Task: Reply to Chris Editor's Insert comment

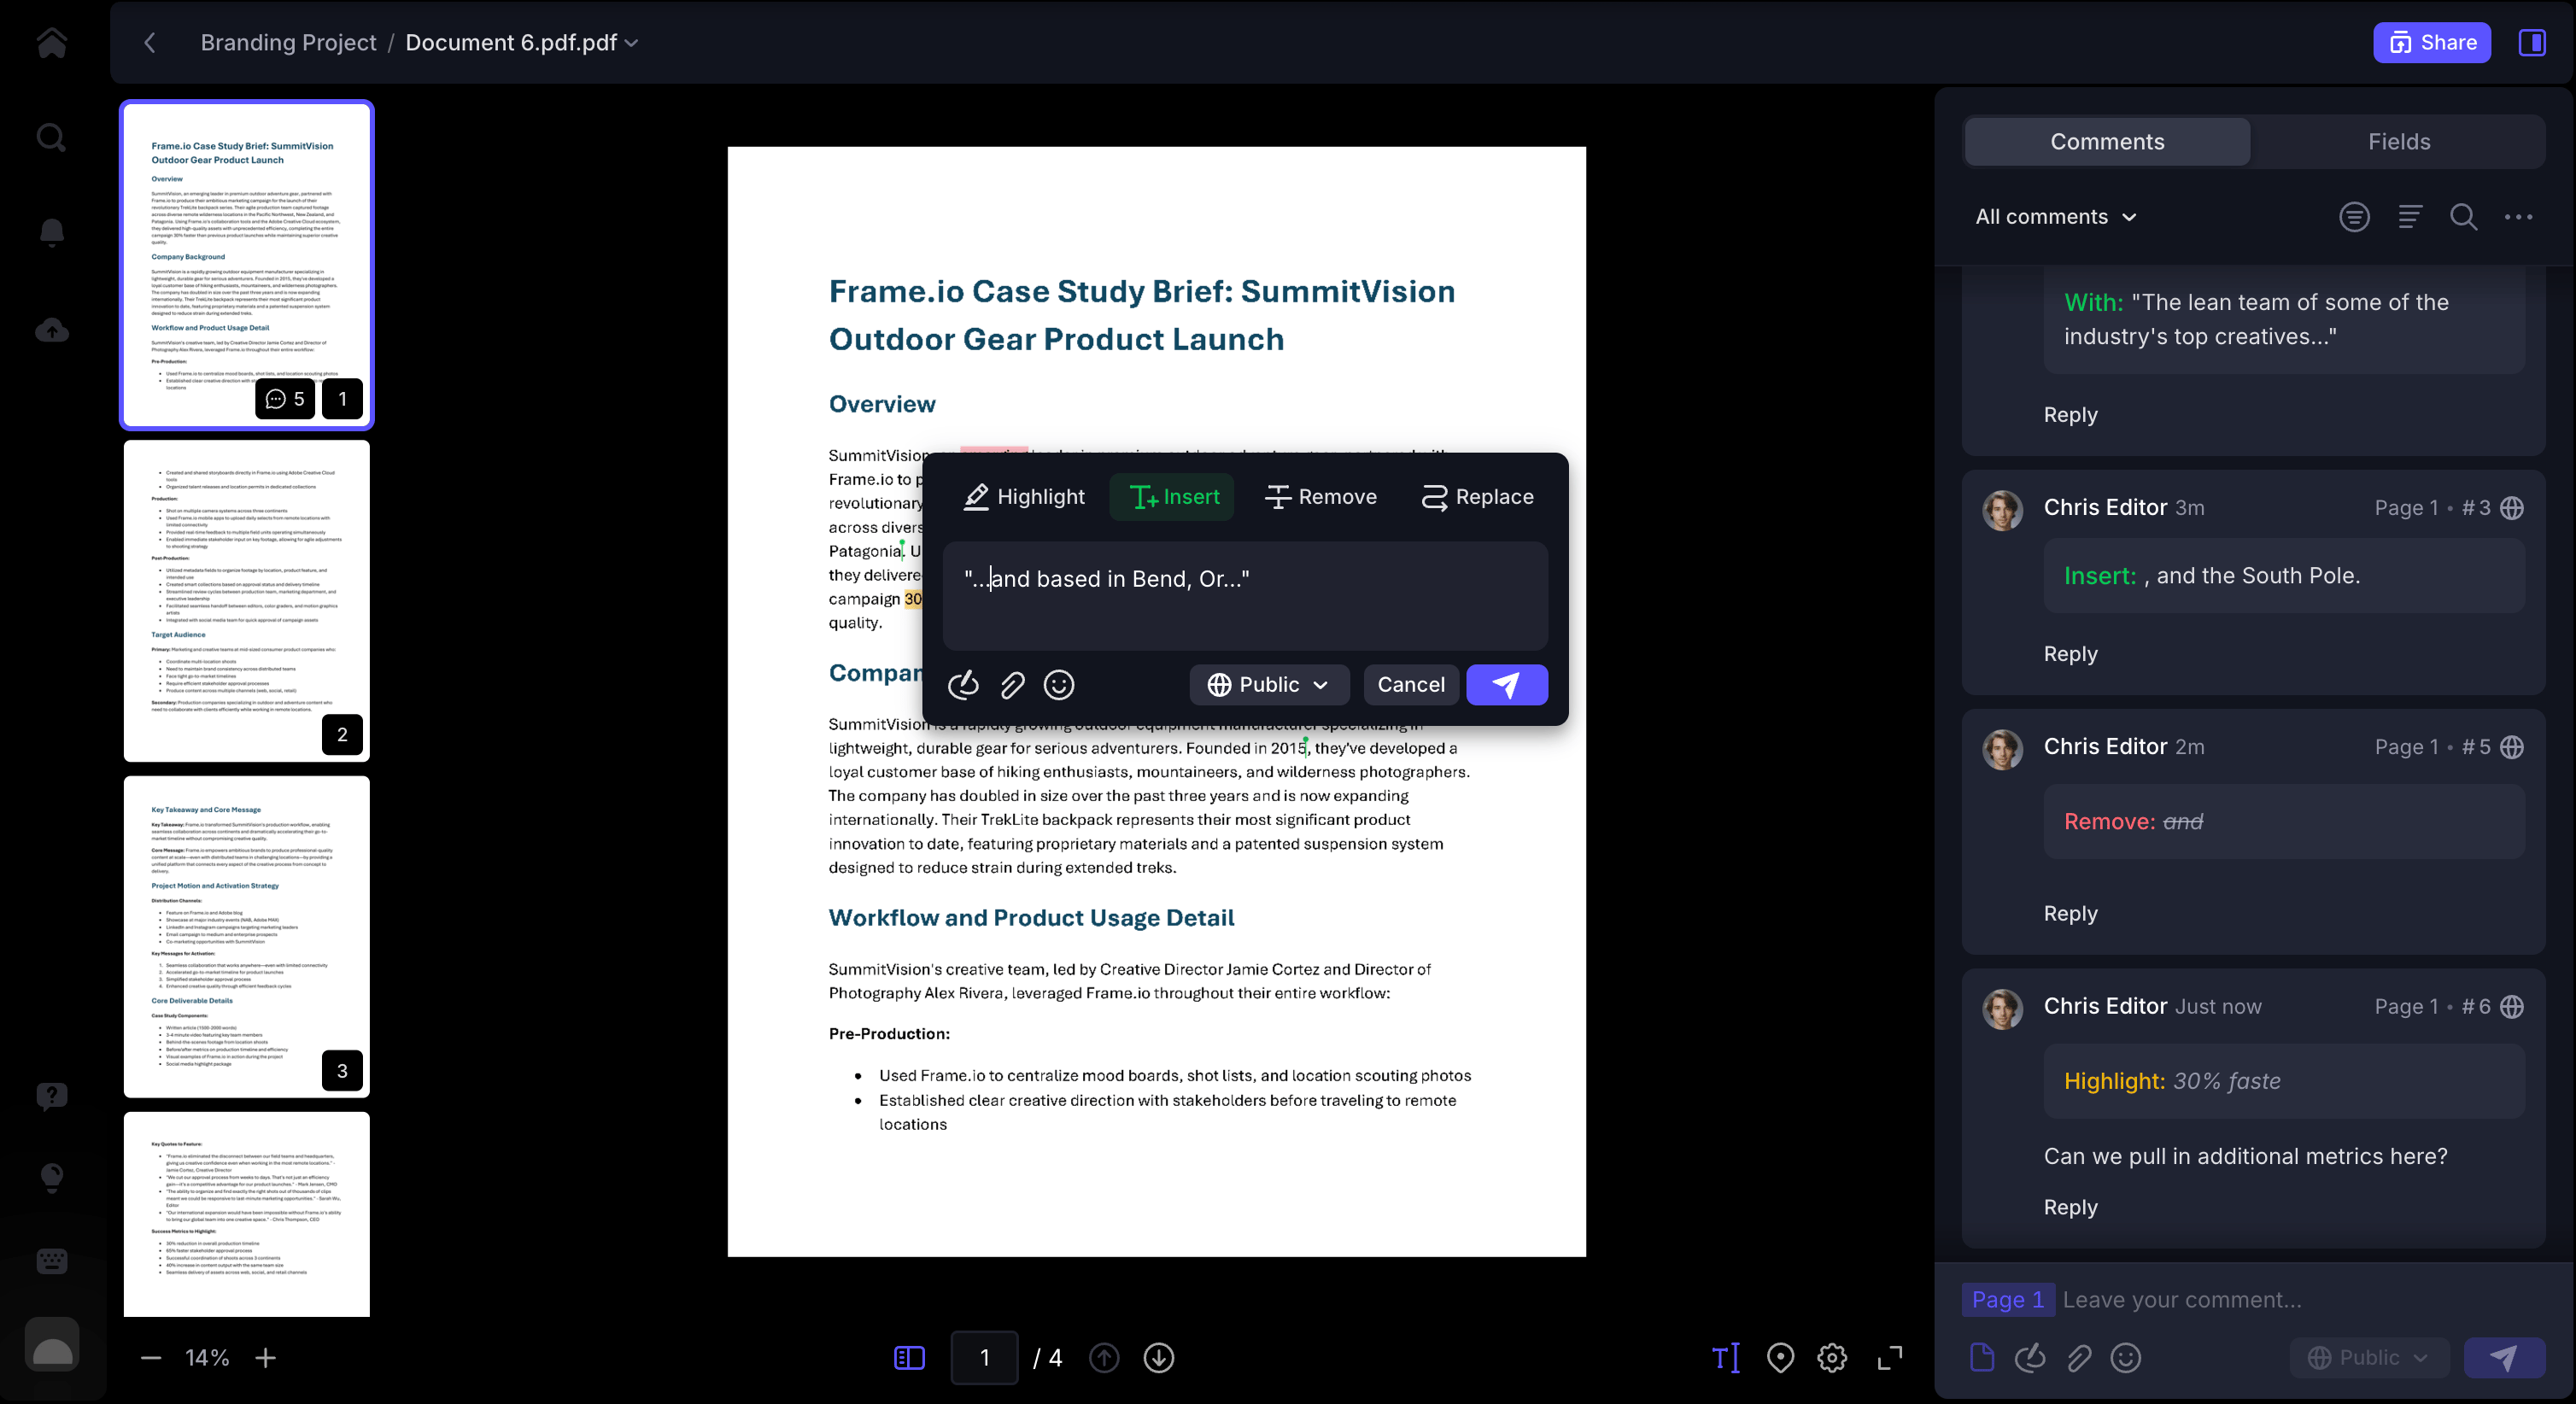Action: 2070,653
